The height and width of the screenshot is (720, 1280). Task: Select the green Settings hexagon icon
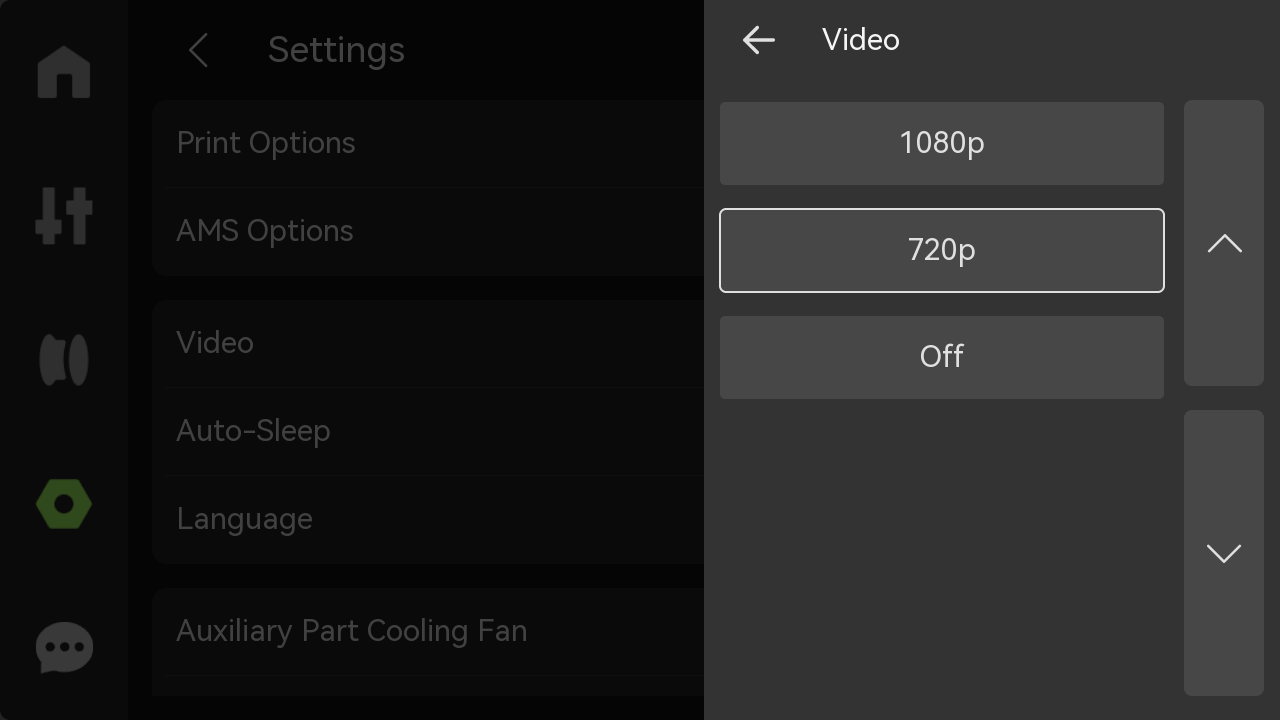tap(64, 504)
